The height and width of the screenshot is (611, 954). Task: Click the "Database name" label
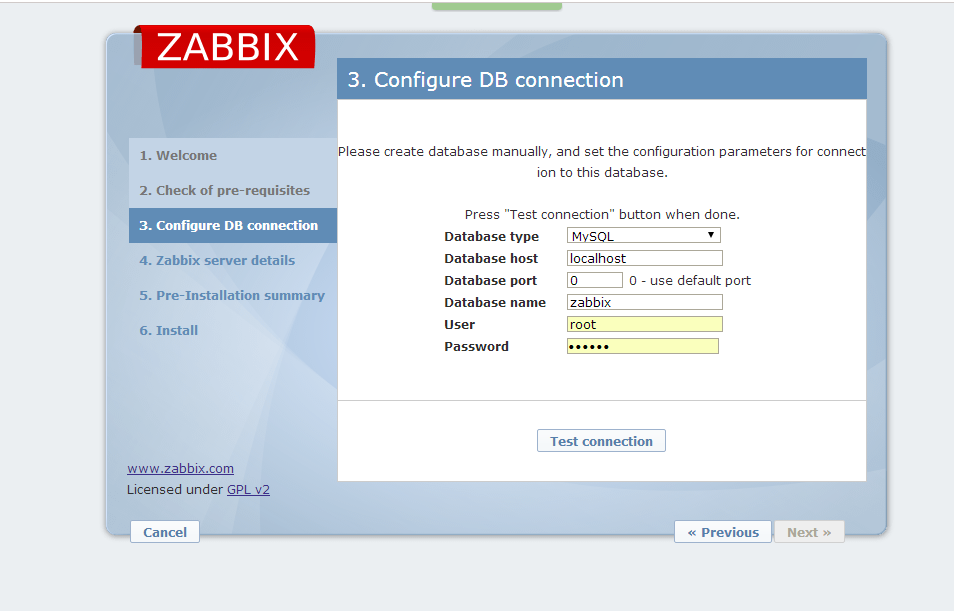click(x=495, y=302)
